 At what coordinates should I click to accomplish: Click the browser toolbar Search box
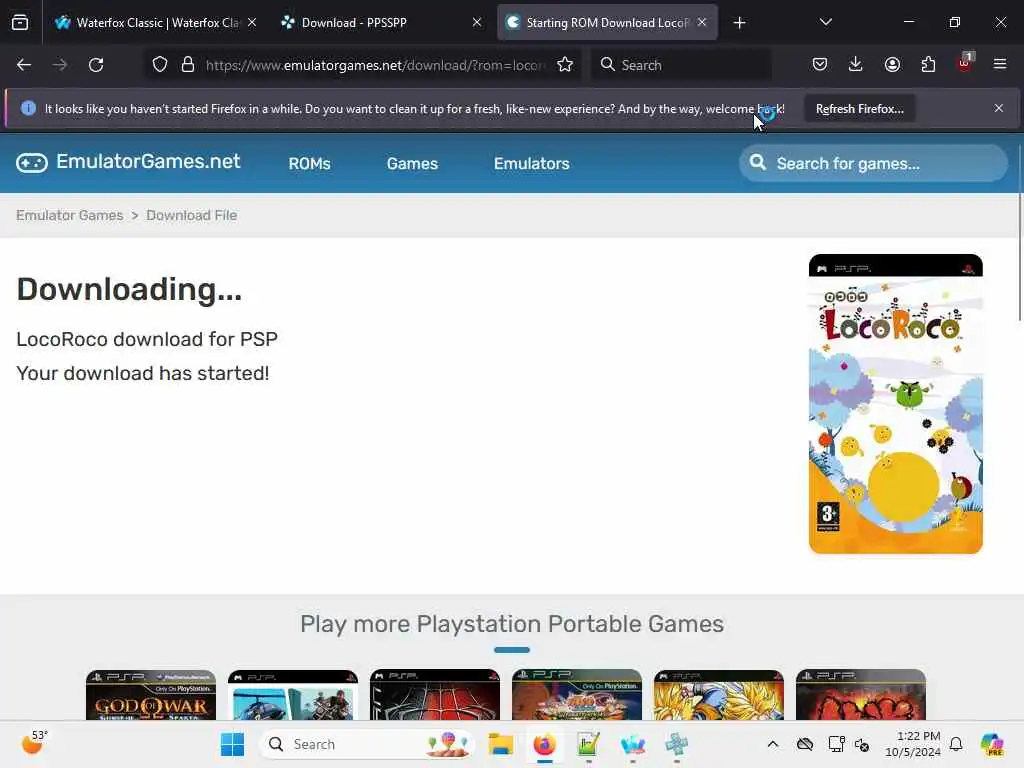681,65
